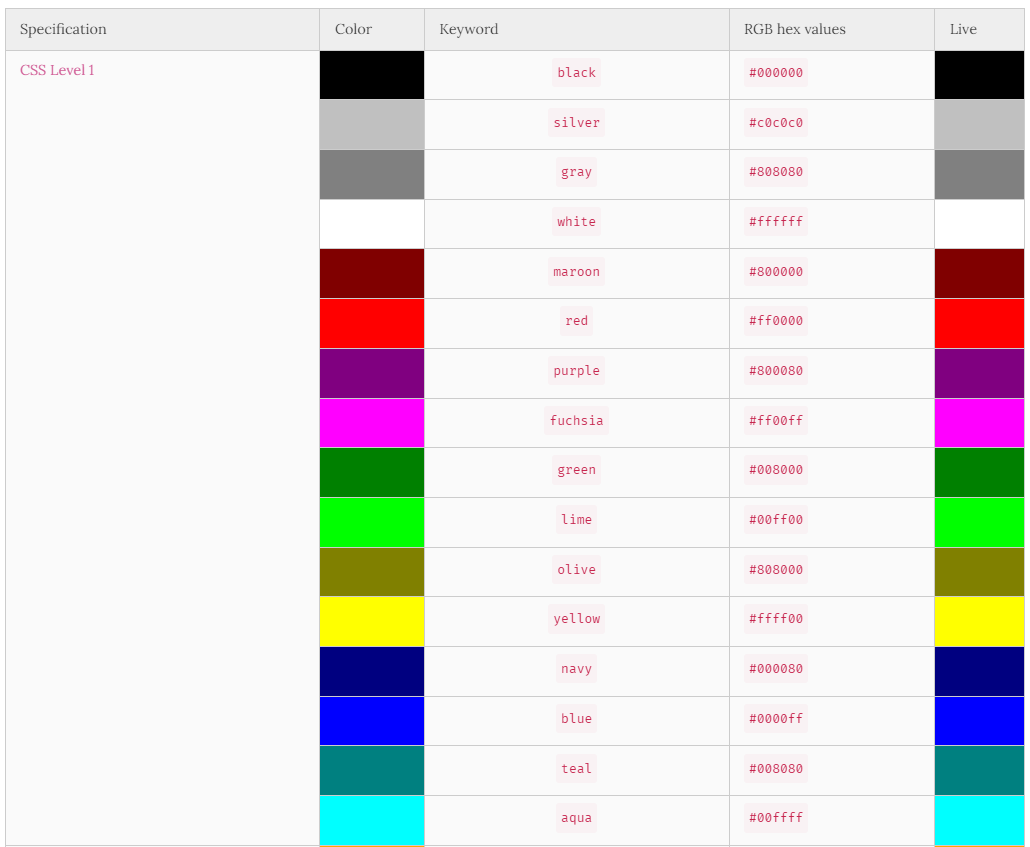Click the olive swatch in the Color column
The image size is (1030, 847).
tap(372, 572)
